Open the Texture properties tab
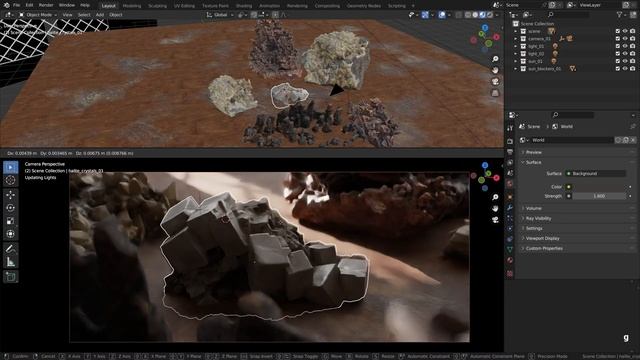Viewport: 640px width, 360px height. click(x=510, y=273)
